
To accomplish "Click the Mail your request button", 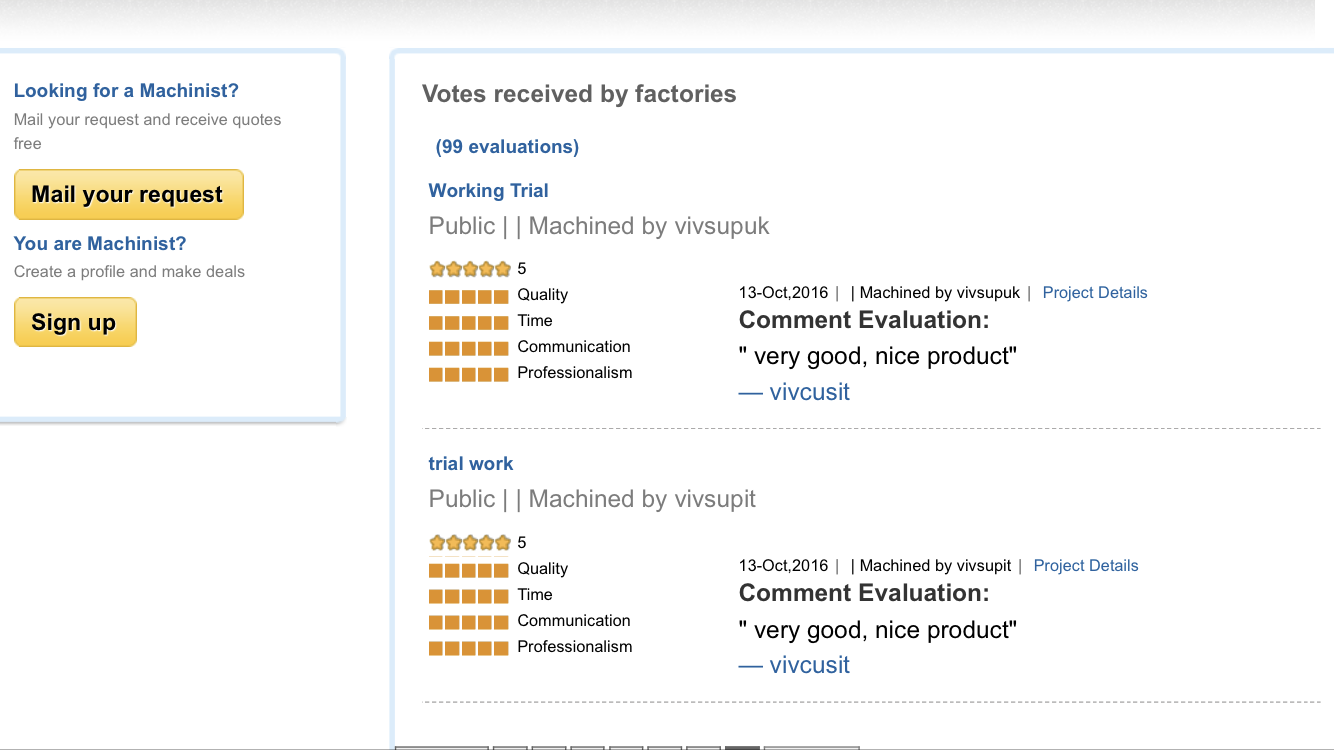I will pyautogui.click(x=128, y=194).
